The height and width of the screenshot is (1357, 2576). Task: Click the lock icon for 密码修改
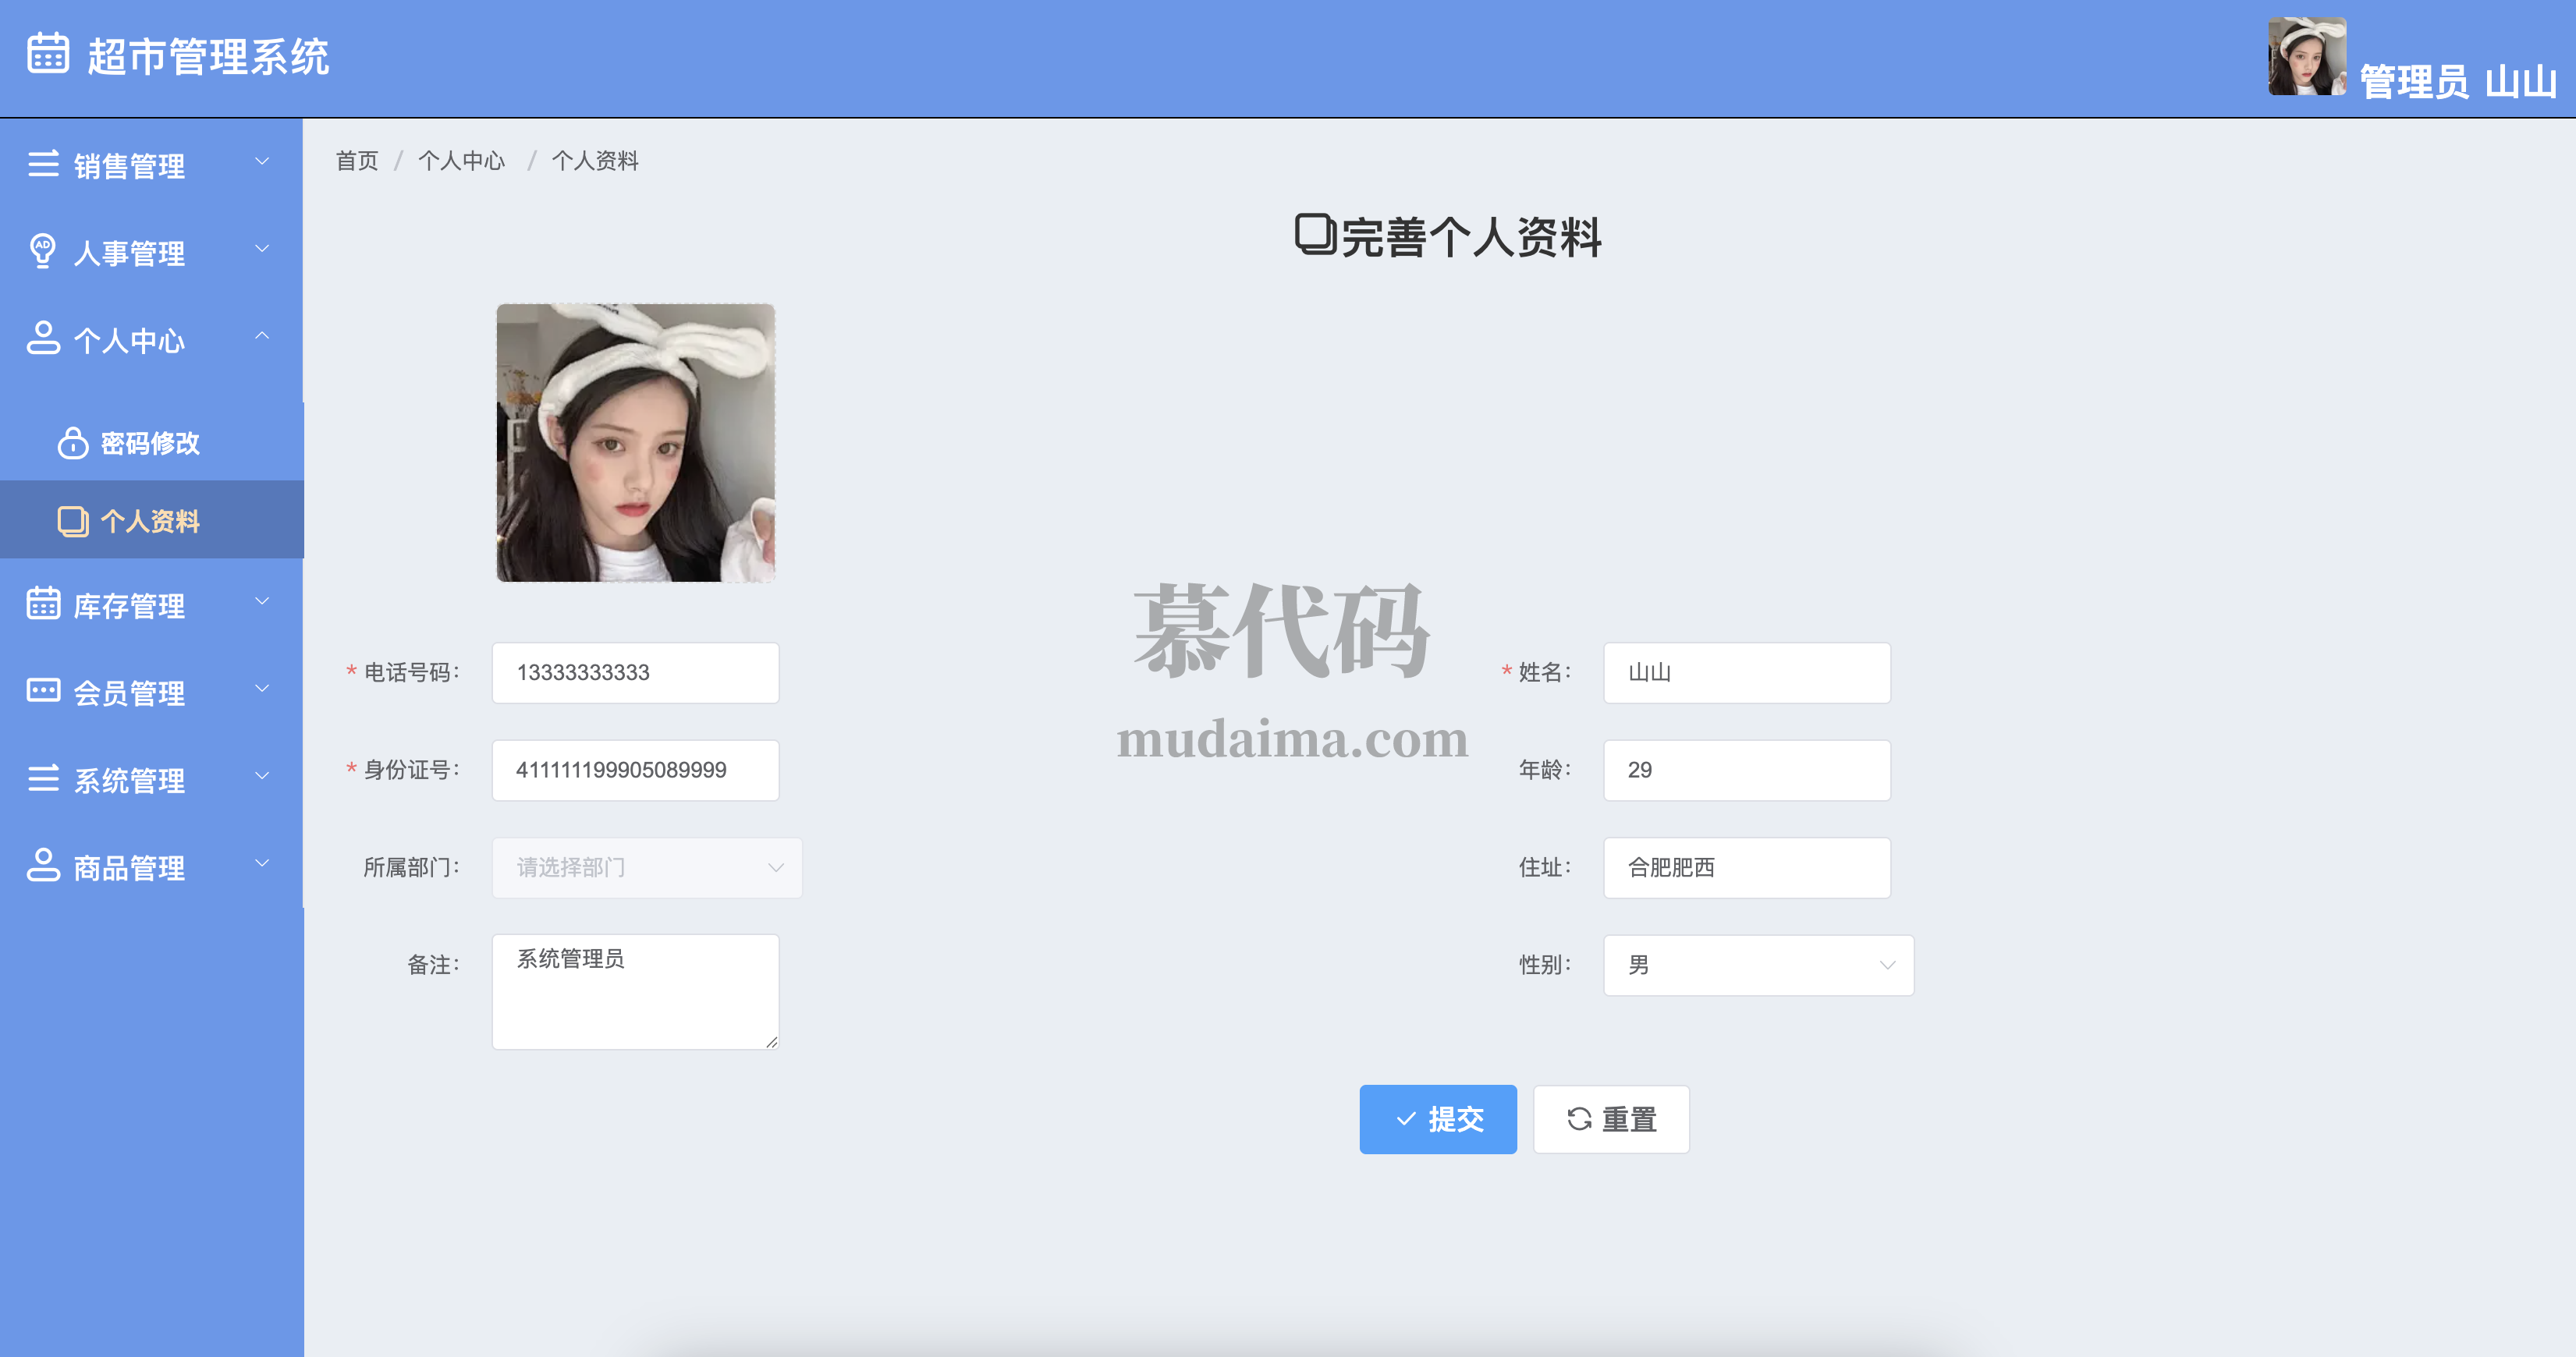[x=72, y=442]
